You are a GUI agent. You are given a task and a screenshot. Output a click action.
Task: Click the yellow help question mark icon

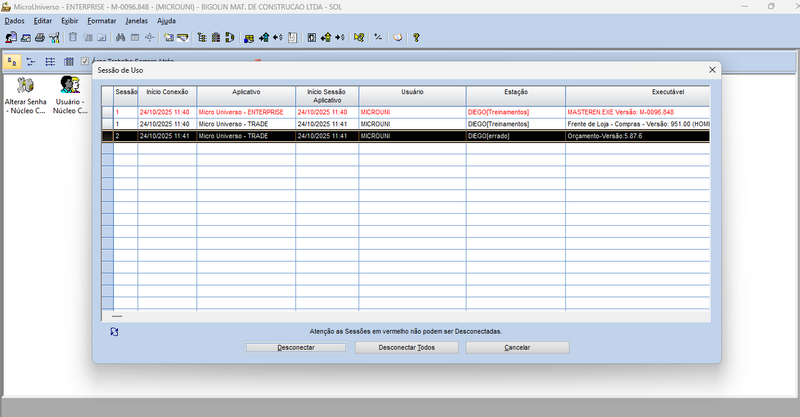(416, 38)
